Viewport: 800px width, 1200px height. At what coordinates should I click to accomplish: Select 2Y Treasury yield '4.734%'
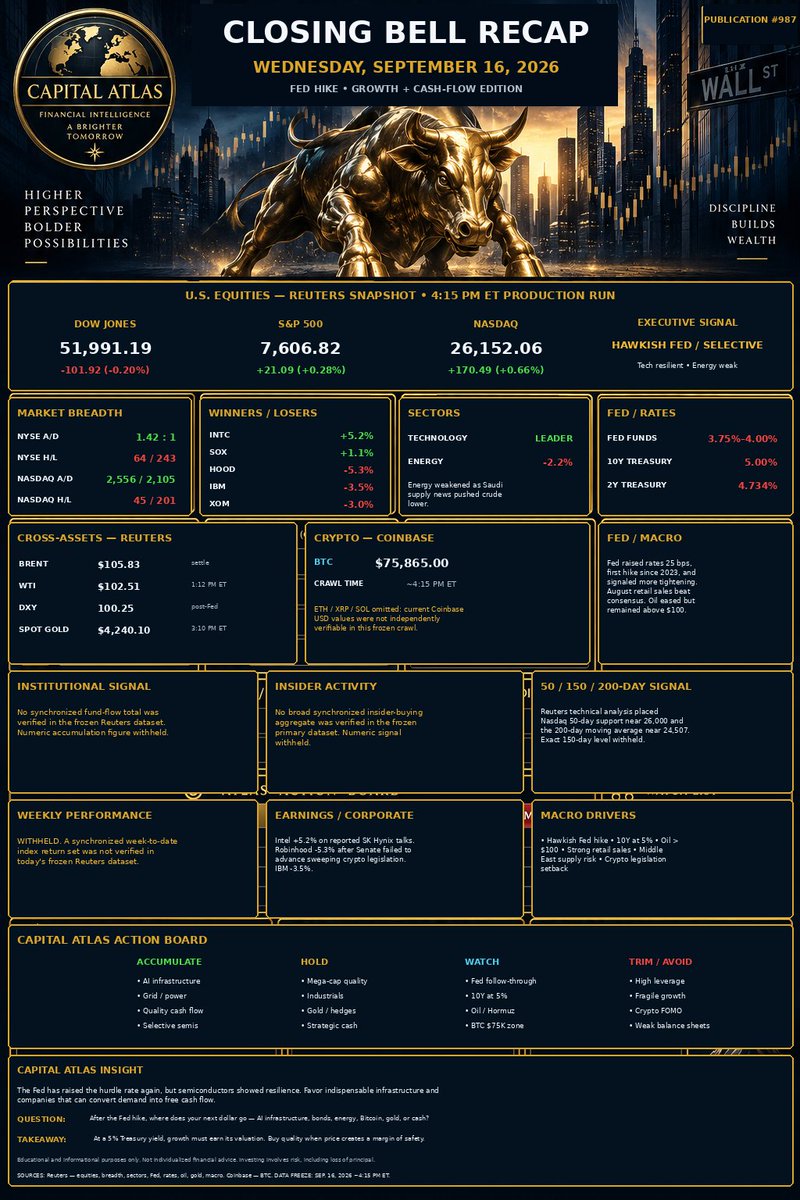[757, 485]
